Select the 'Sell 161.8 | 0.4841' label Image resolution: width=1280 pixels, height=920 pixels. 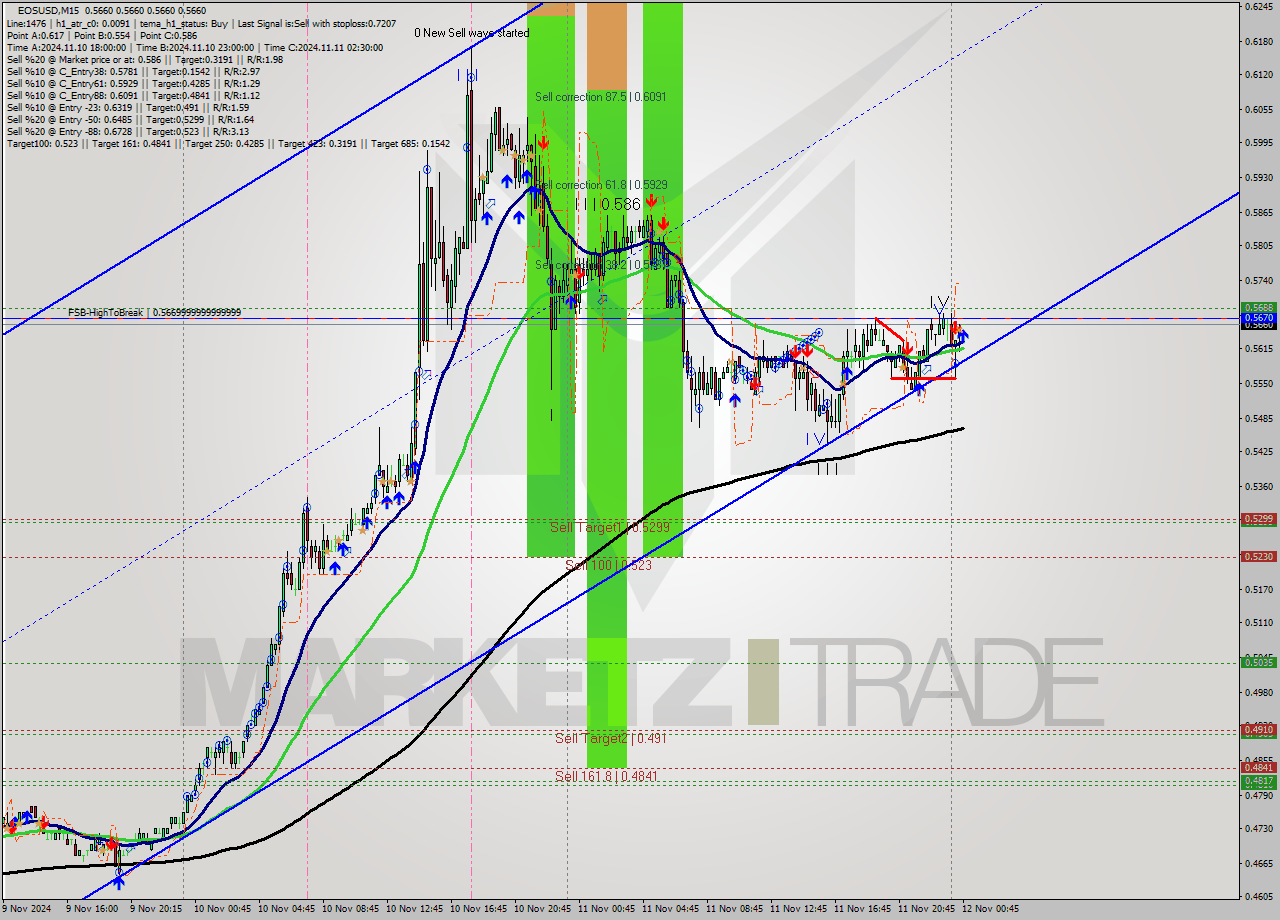click(607, 776)
